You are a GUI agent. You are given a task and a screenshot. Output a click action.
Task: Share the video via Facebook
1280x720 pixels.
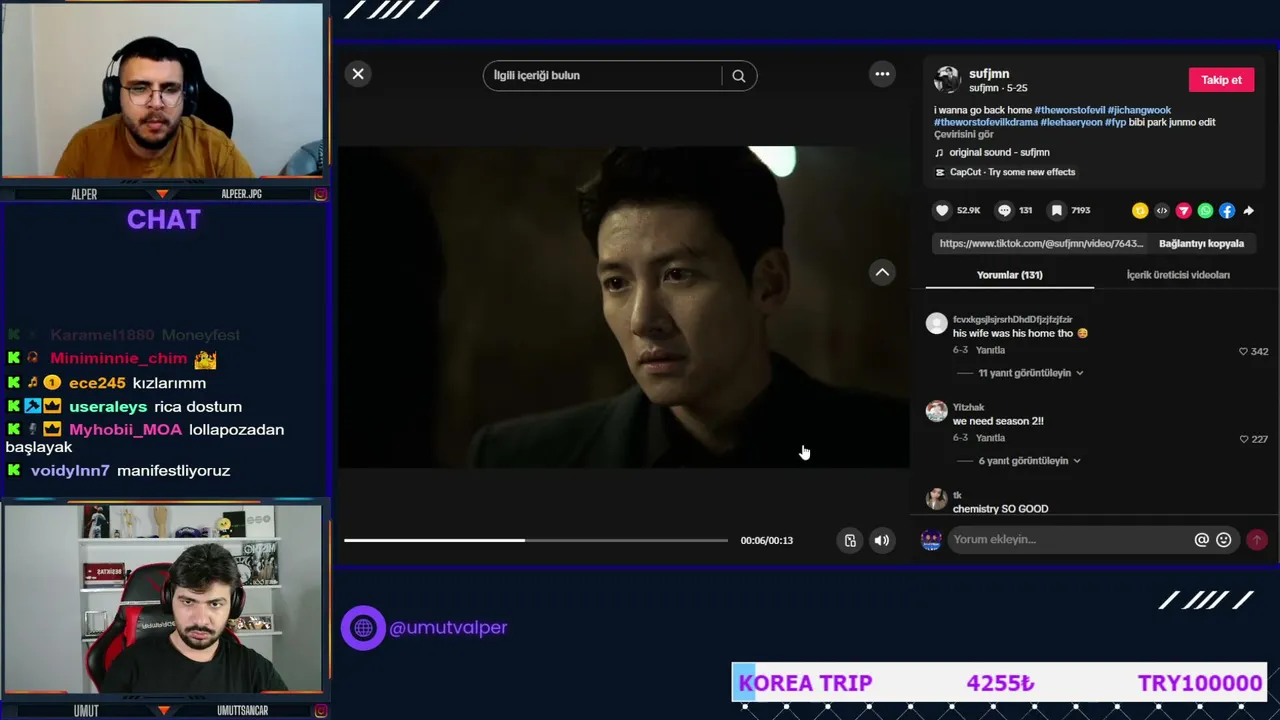[1227, 211]
